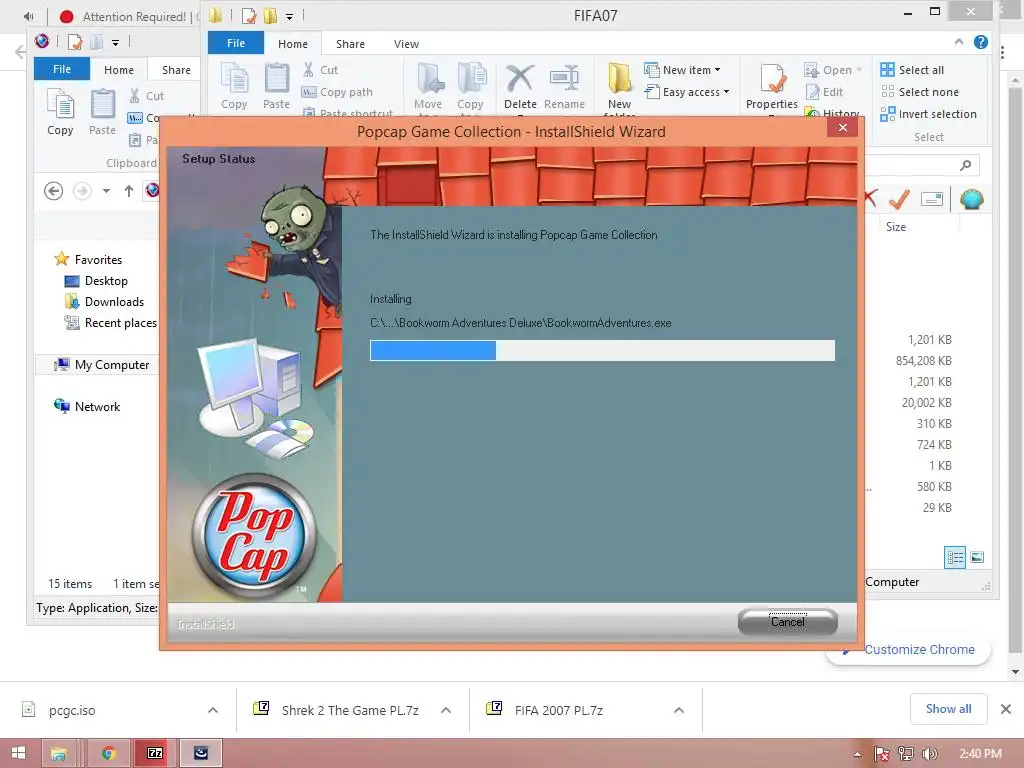Click Cut in FIFA07 ribbon
This screenshot has width=1024, height=768.
(321, 70)
